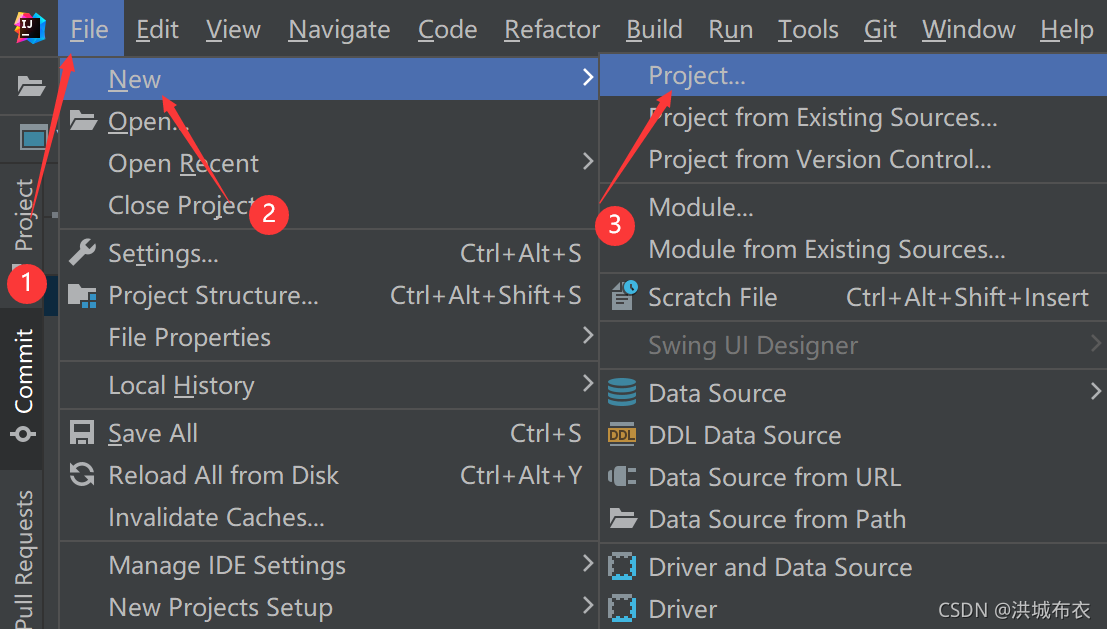
Task: Click the Project Structure folder icon
Action: [x=82, y=295]
